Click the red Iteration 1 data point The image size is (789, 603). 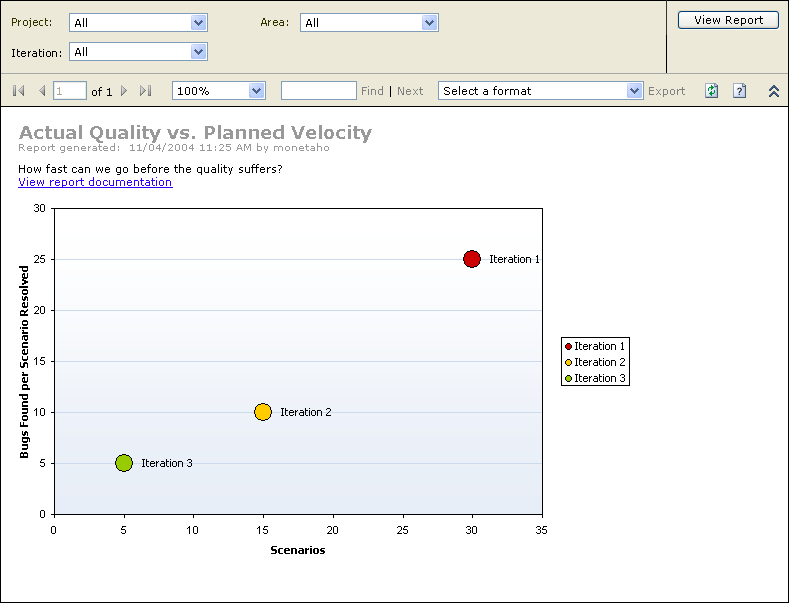pyautogui.click(x=472, y=259)
